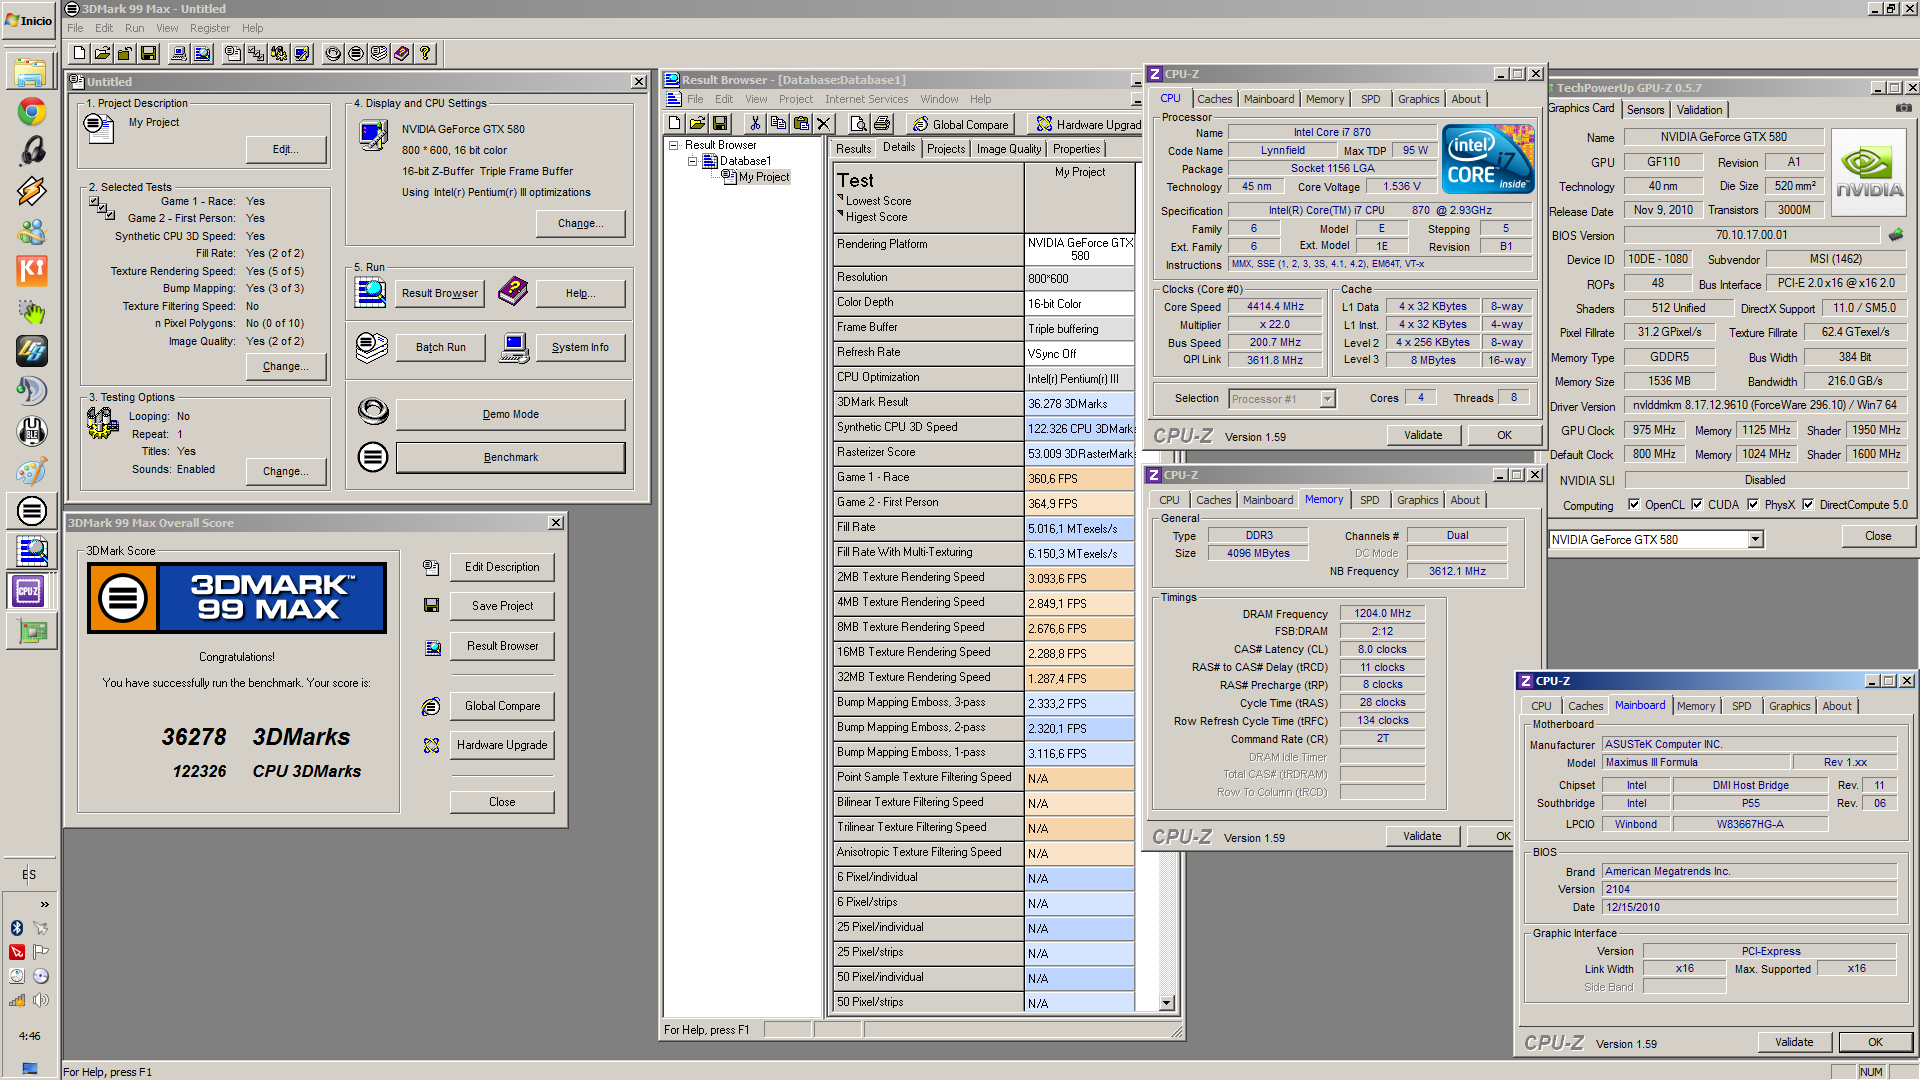This screenshot has height=1080, width=1920.
Task: Click Edit Description button in score dialog
Action: pos(502,567)
